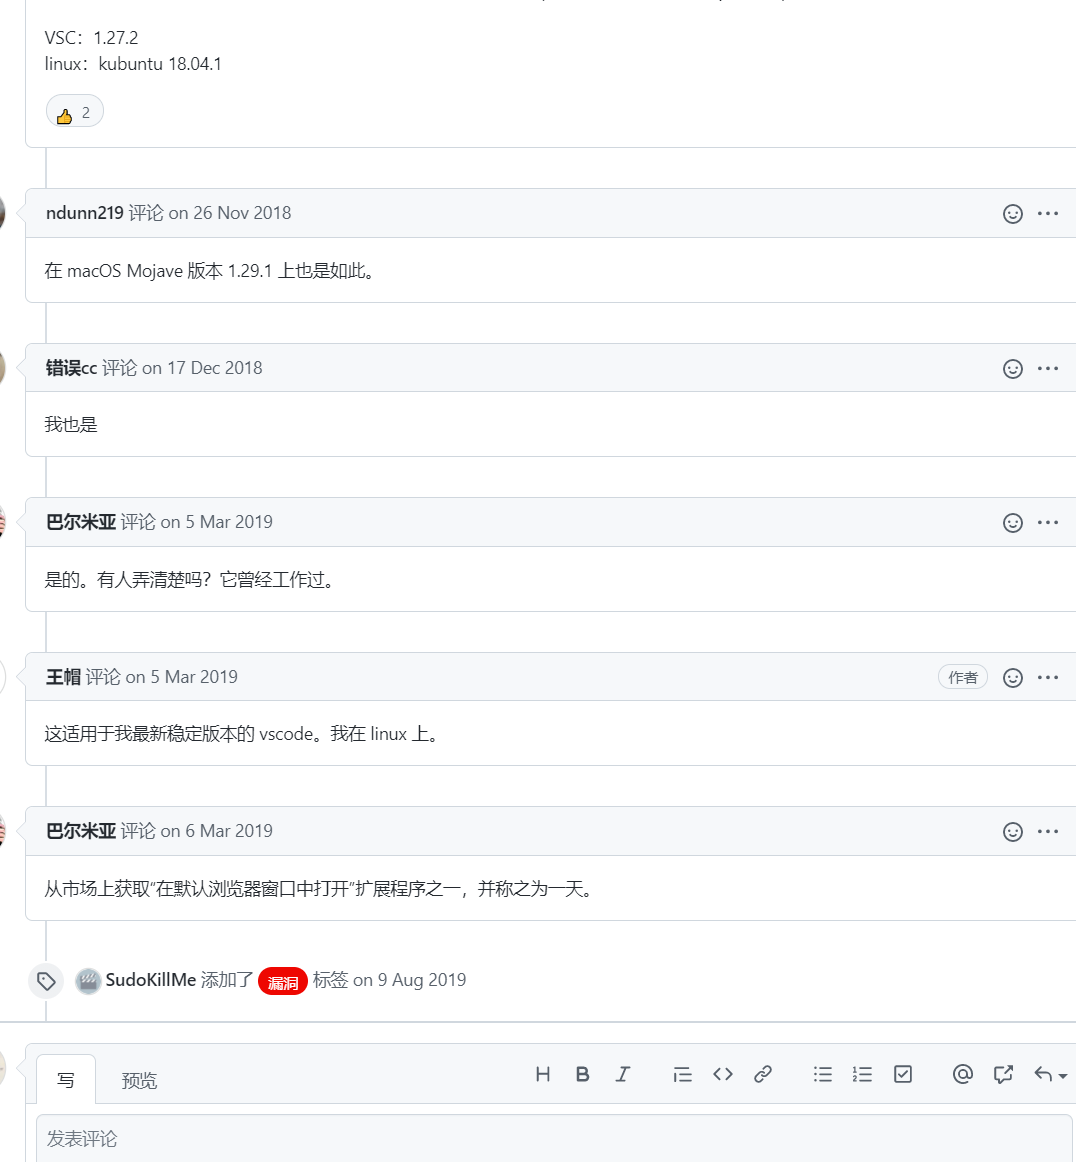This screenshot has height=1162, width=1076.
Task: Insert code snippet with angle brackets icon
Action: (723, 1074)
